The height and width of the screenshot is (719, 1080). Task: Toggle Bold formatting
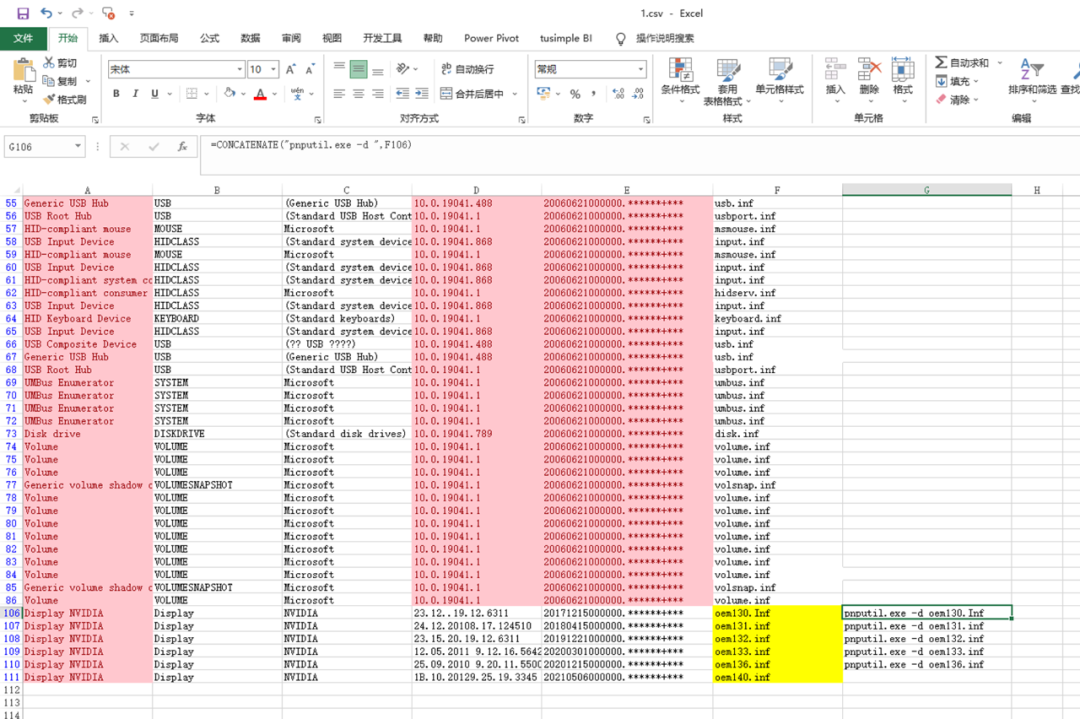click(x=116, y=94)
